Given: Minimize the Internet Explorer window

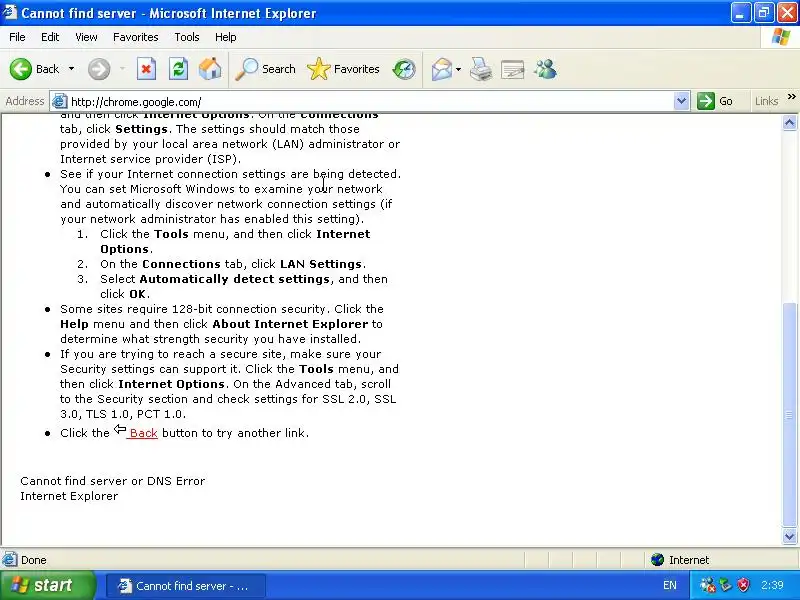Looking at the screenshot, I should point(741,13).
